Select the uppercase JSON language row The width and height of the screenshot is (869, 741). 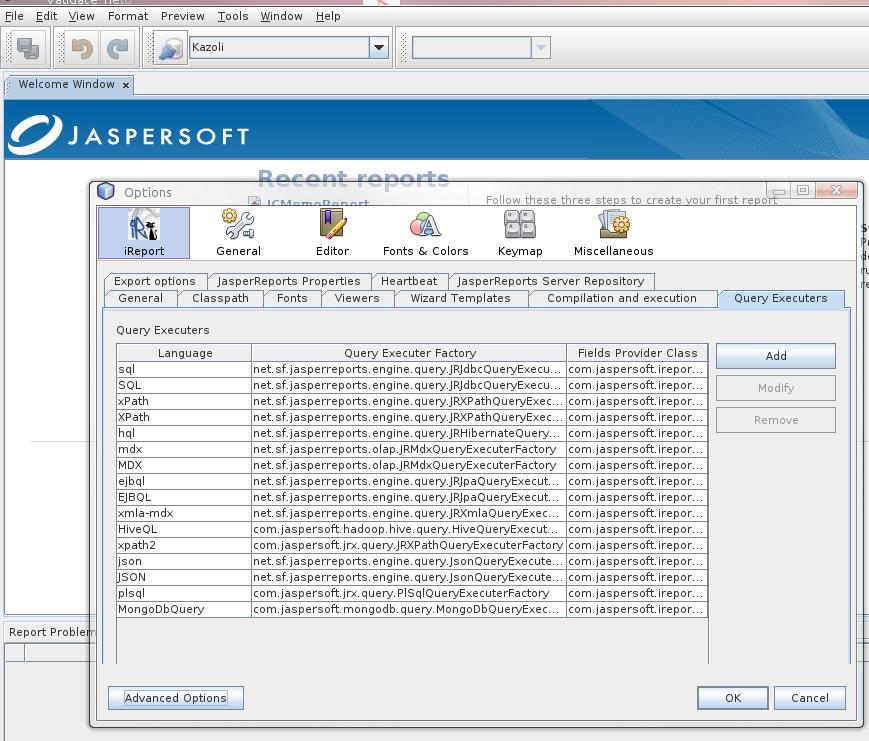click(412, 578)
